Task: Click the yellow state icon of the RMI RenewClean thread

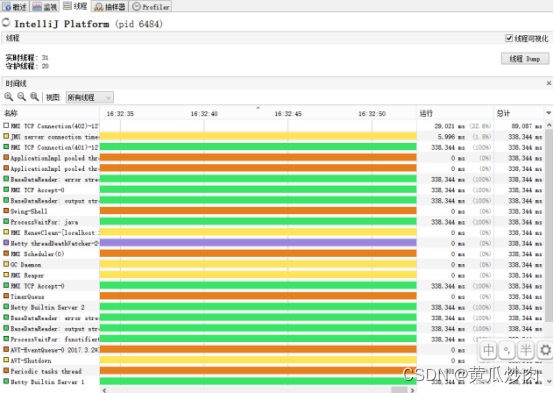Action: tap(6, 232)
